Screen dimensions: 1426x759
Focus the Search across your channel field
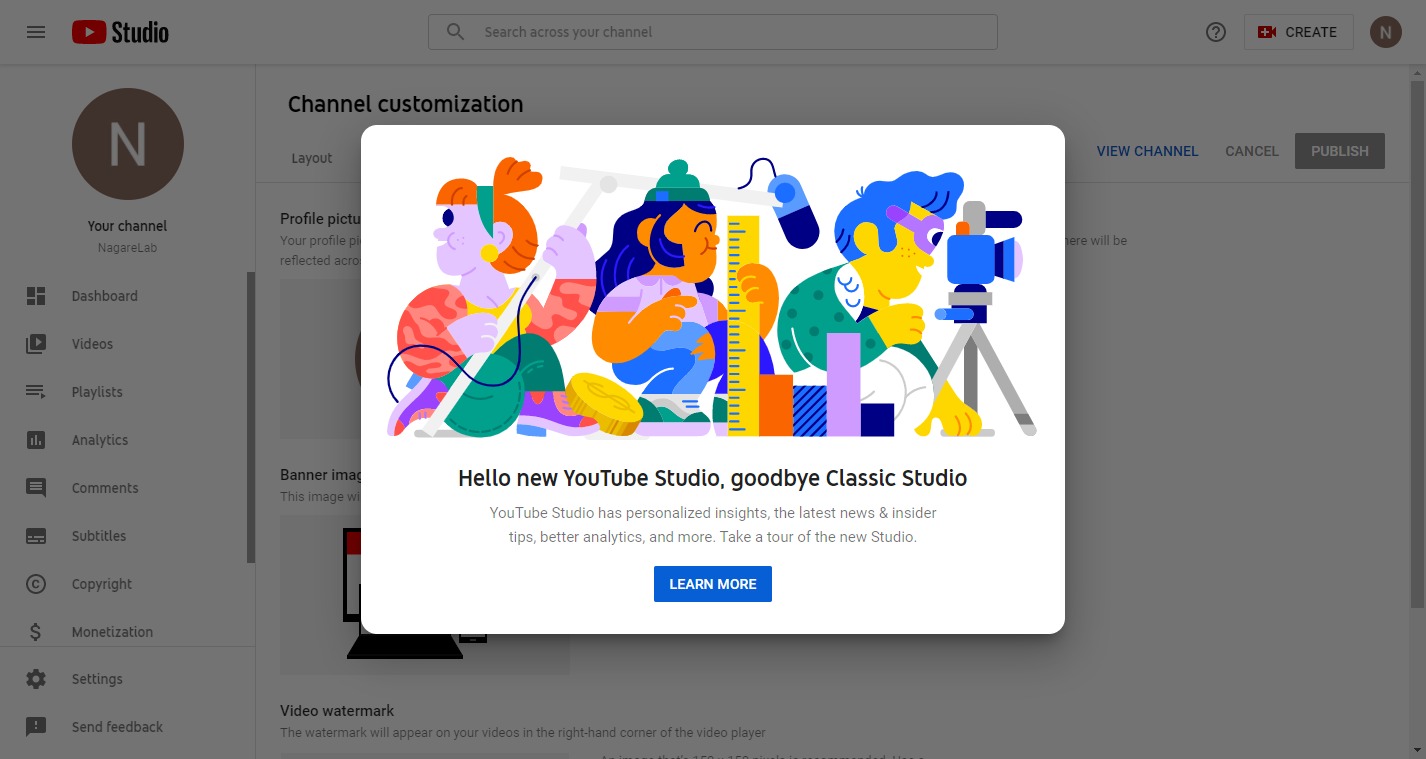pos(713,32)
